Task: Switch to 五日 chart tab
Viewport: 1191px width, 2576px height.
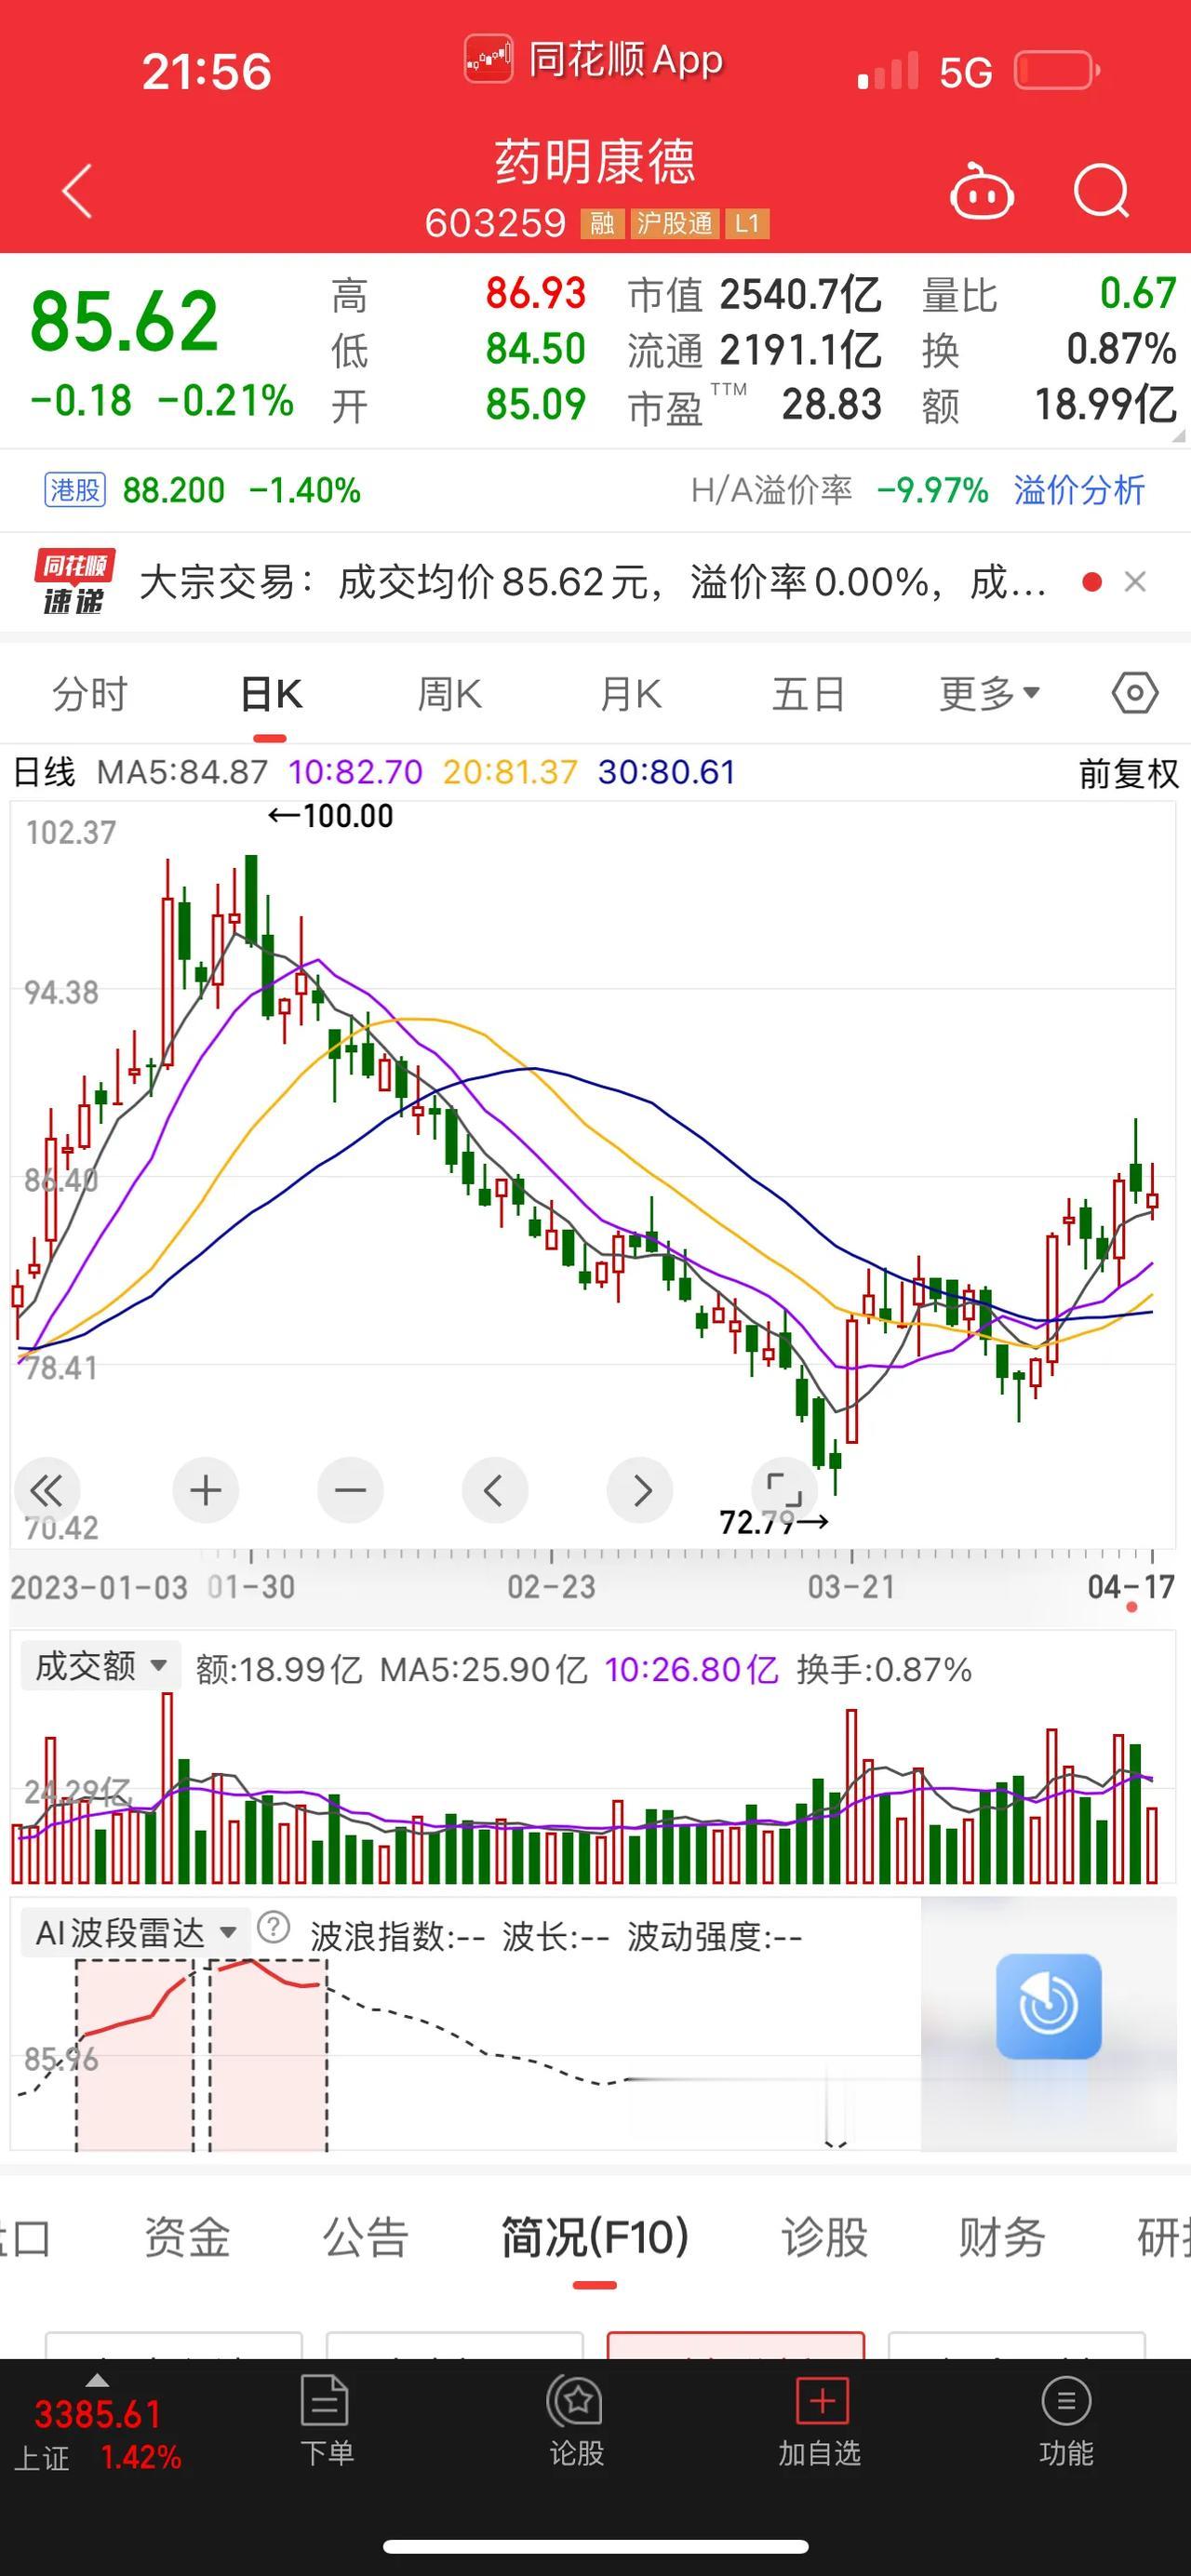Action: [808, 693]
